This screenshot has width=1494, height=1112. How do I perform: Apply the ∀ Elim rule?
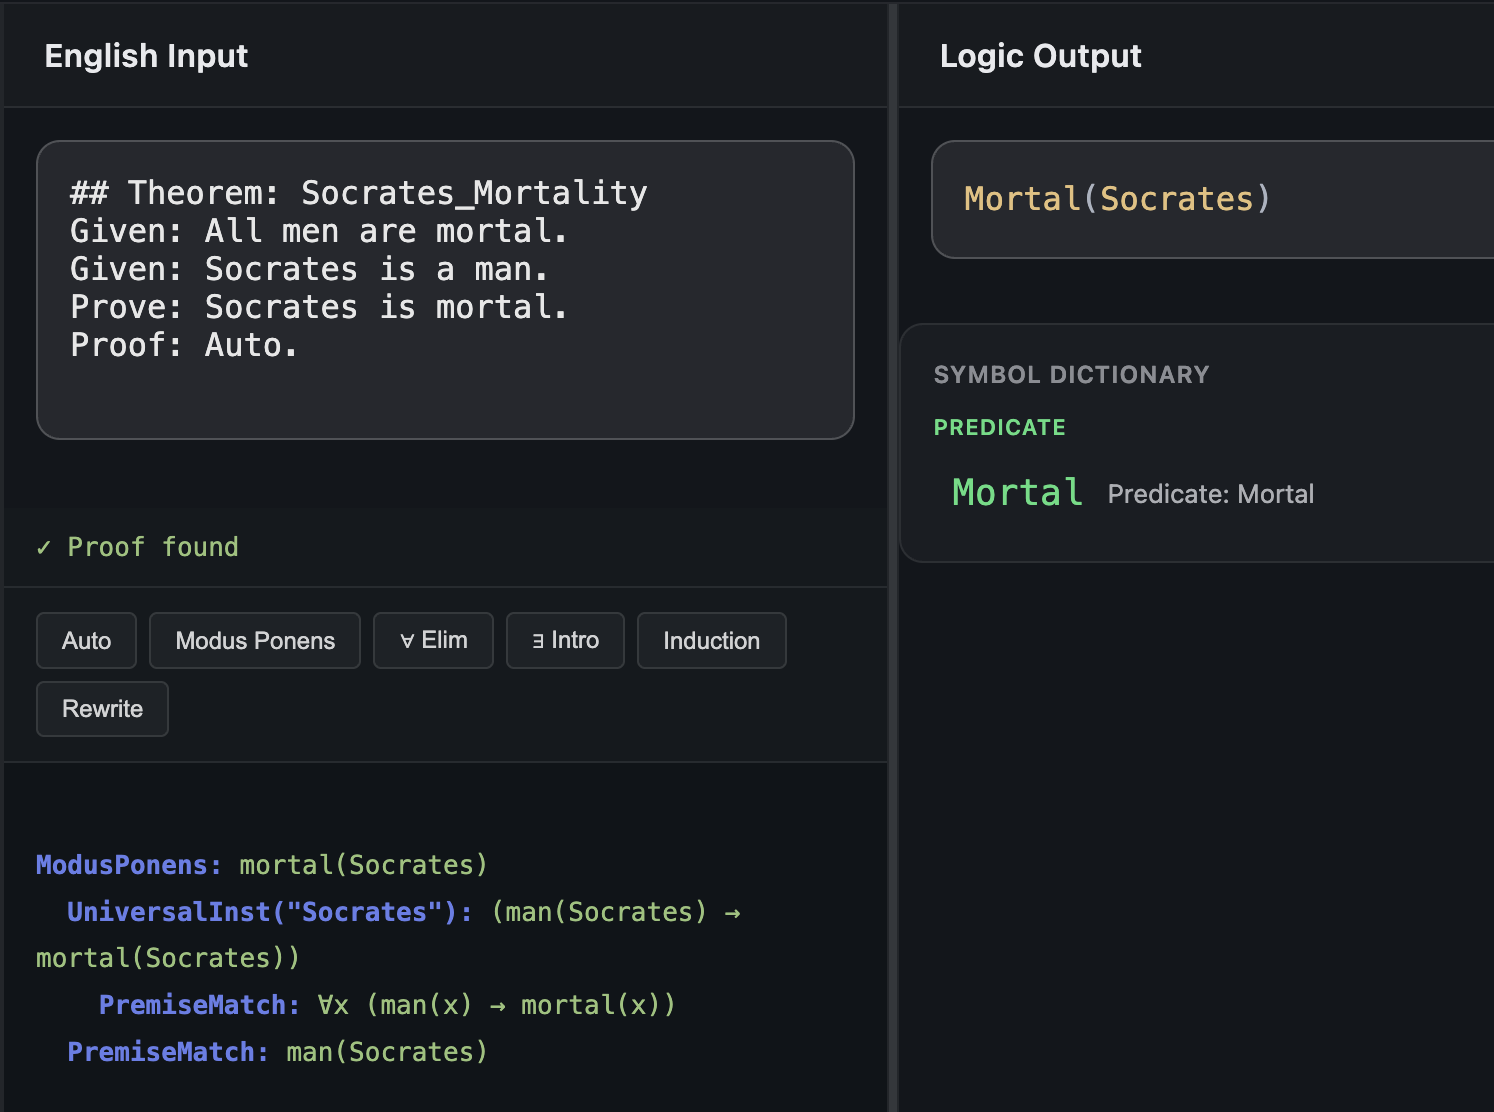pyautogui.click(x=433, y=640)
